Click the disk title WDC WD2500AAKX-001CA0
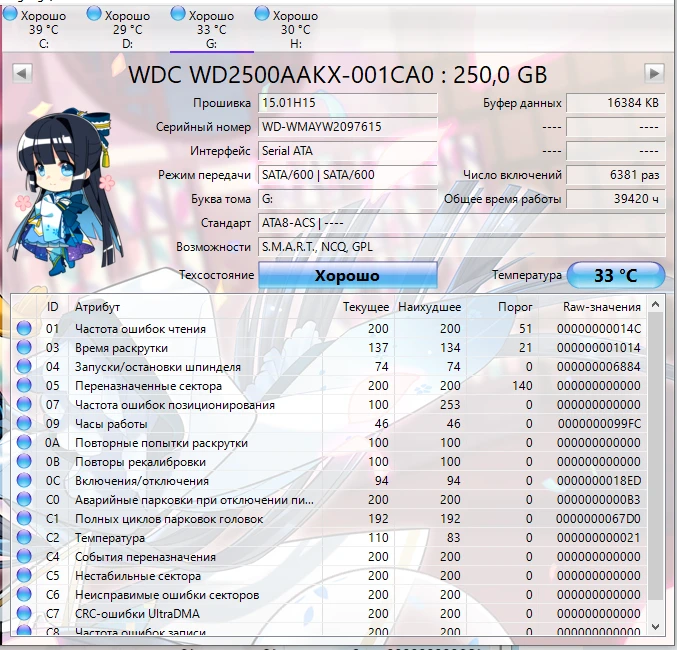Screen dimensions: 677x650 281,74
